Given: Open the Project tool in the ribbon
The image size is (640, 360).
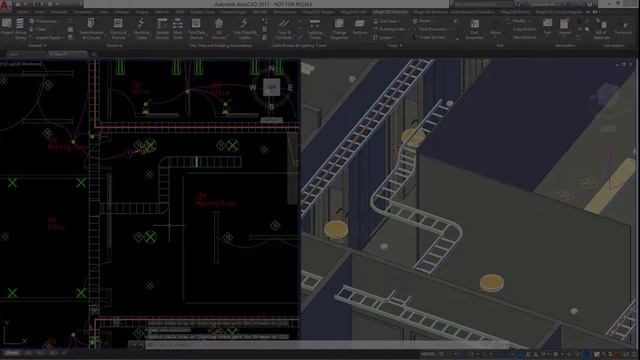Looking at the screenshot, I should pos(7,27).
